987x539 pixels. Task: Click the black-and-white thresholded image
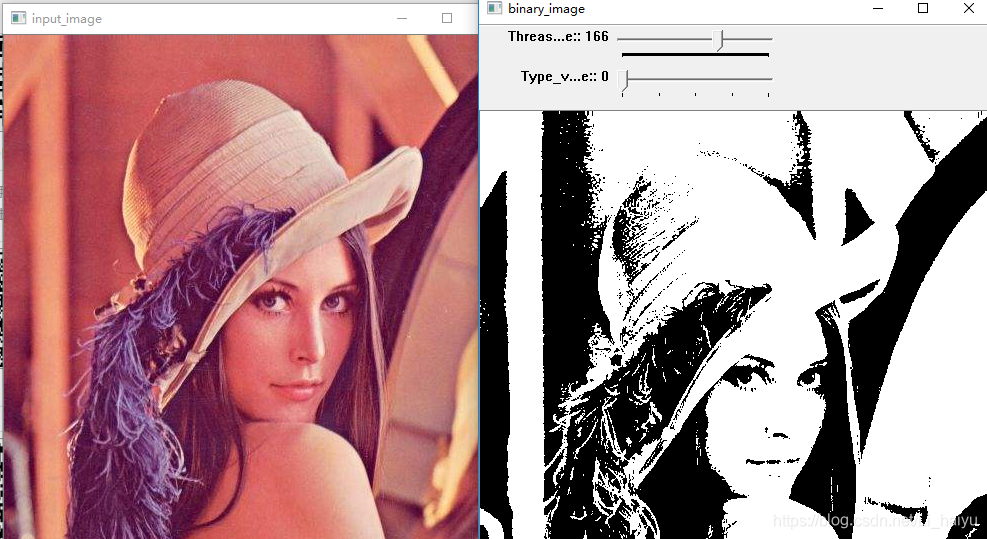[733, 324]
